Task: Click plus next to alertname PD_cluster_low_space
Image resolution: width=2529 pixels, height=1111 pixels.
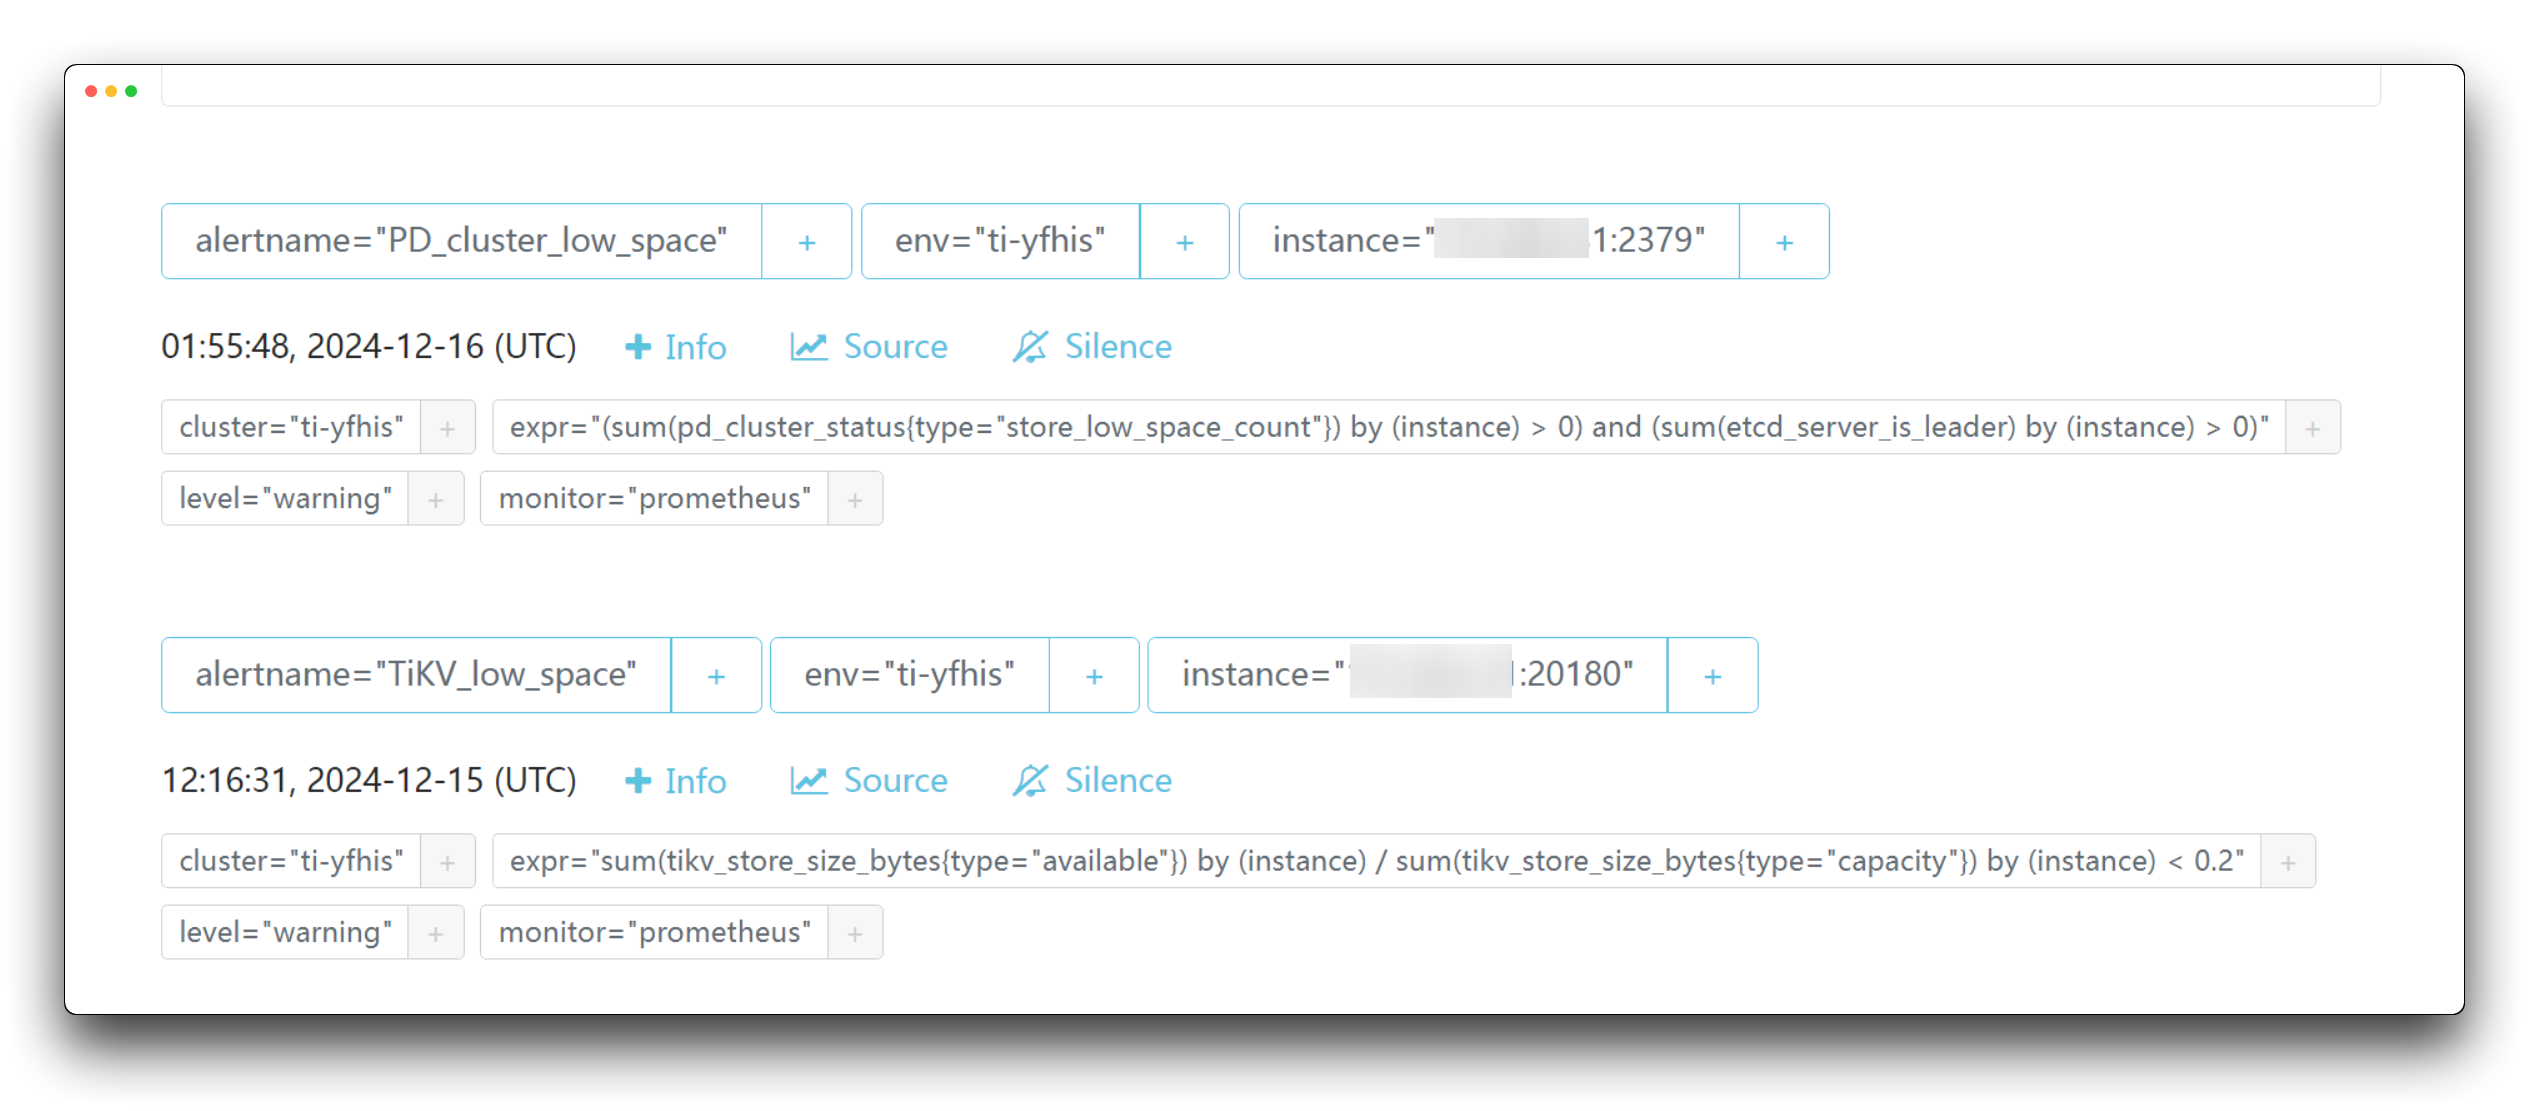Action: [x=806, y=242]
